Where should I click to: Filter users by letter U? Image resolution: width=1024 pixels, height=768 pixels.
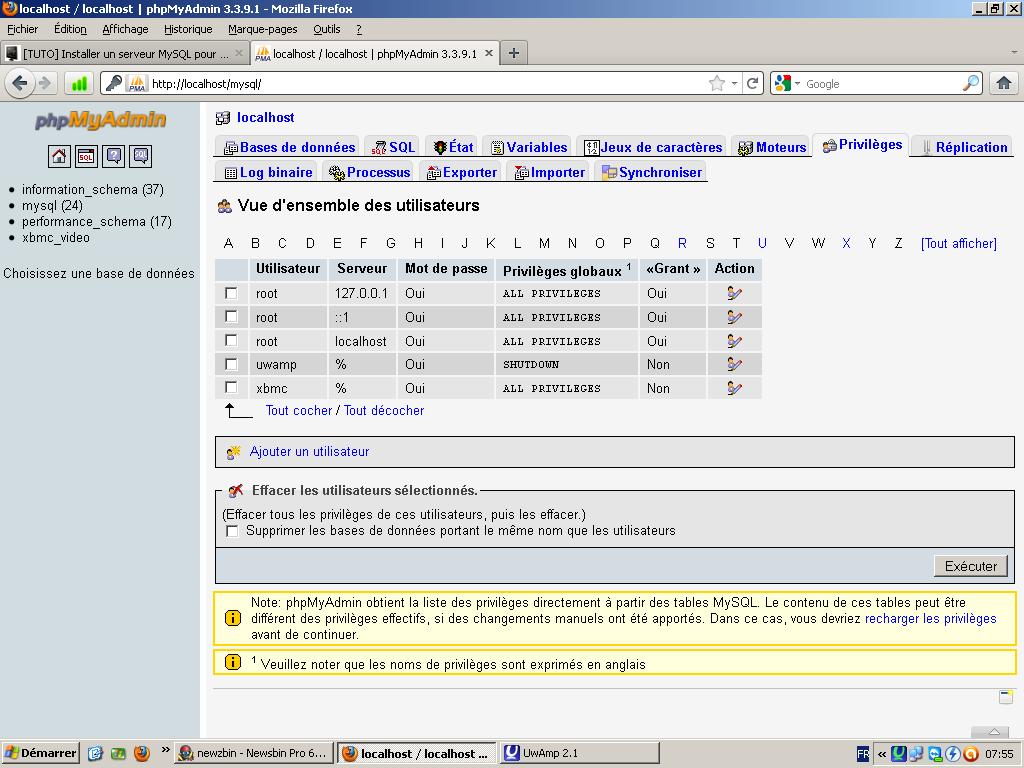click(x=762, y=243)
